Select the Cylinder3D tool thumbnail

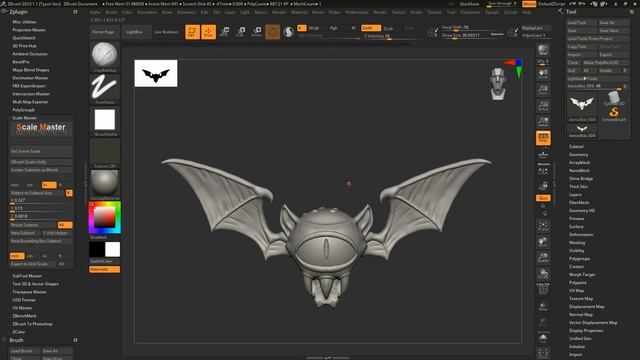coord(614,98)
